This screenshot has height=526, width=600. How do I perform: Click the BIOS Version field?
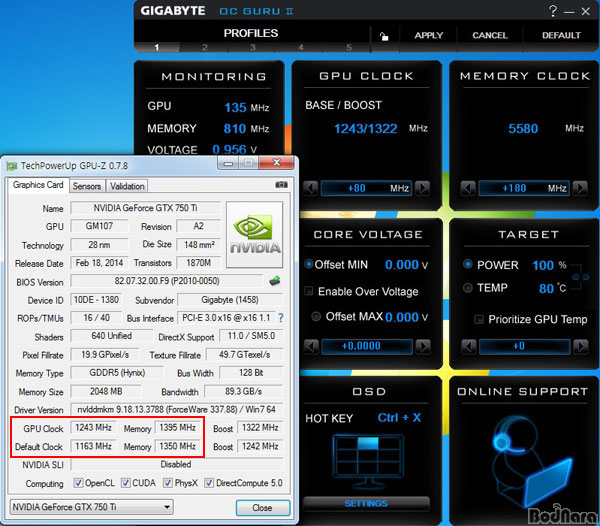[x=167, y=281]
